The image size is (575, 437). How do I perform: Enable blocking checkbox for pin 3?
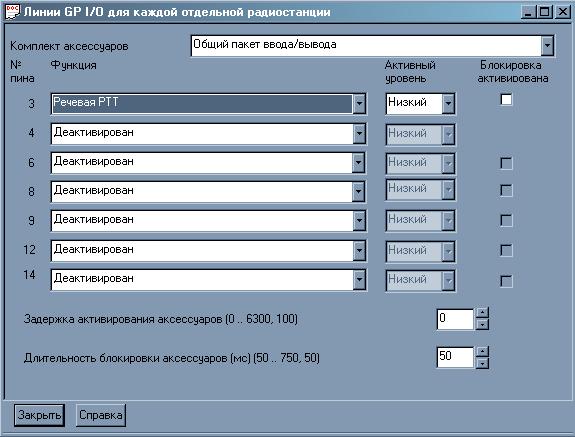pyautogui.click(x=506, y=99)
